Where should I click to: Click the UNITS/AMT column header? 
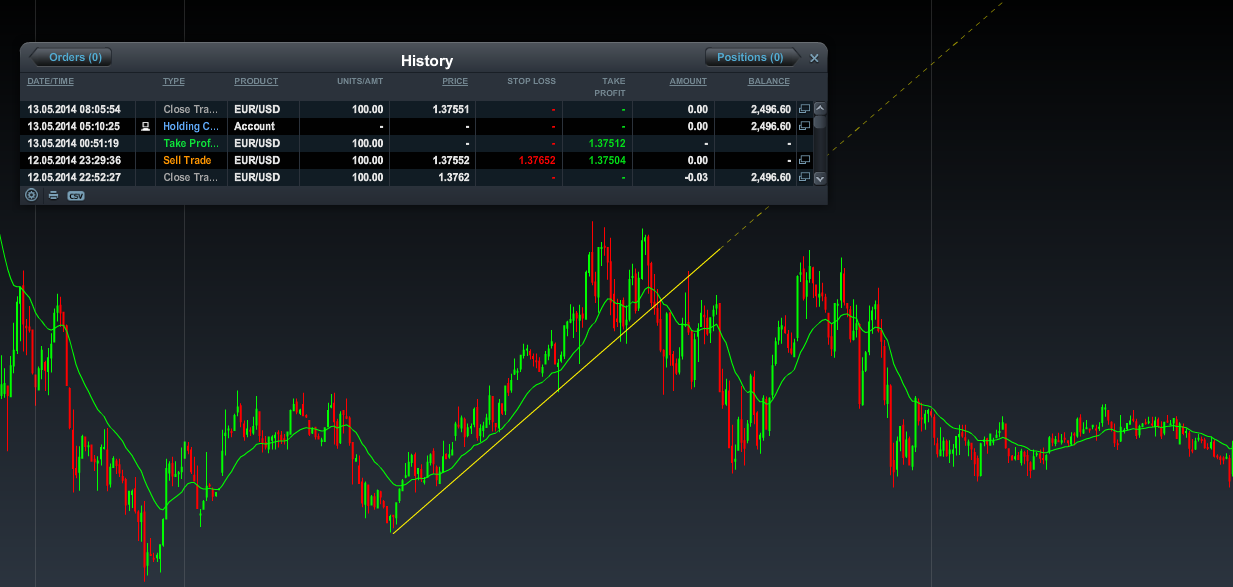(360, 81)
